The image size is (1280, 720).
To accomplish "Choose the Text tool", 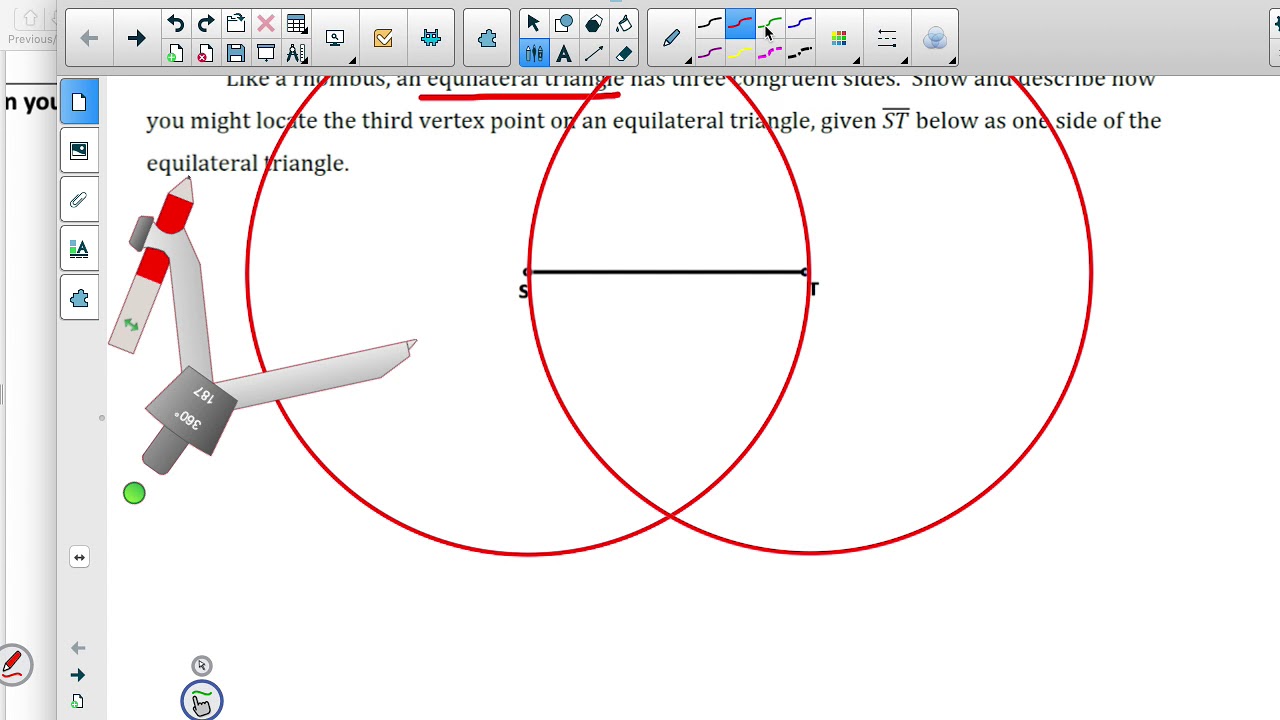I will pyautogui.click(x=564, y=53).
